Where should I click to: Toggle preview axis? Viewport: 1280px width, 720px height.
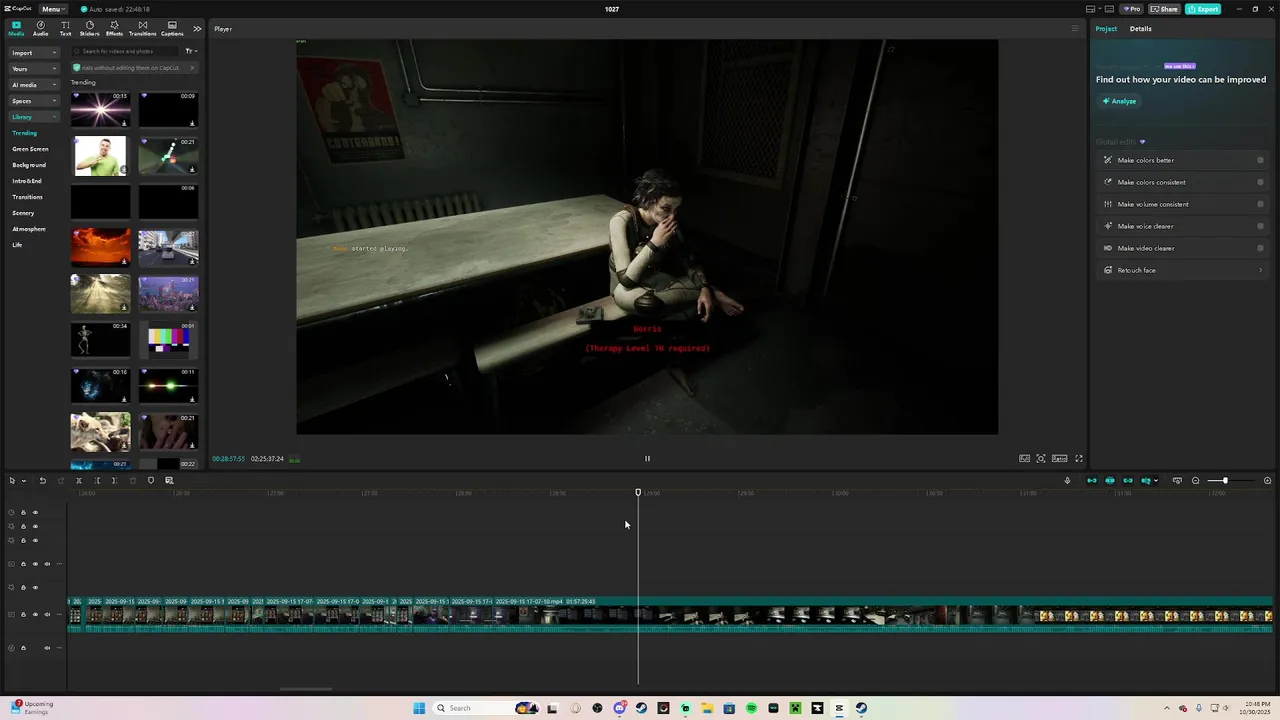click(x=1146, y=481)
